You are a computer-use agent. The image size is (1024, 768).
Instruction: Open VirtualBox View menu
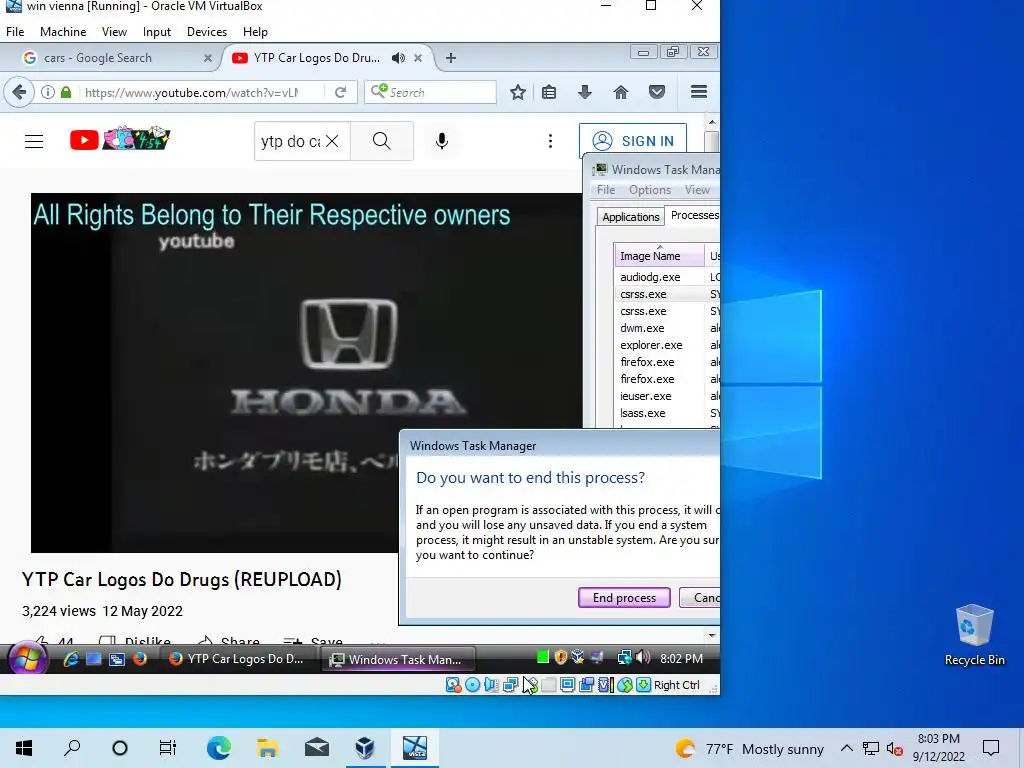114,31
